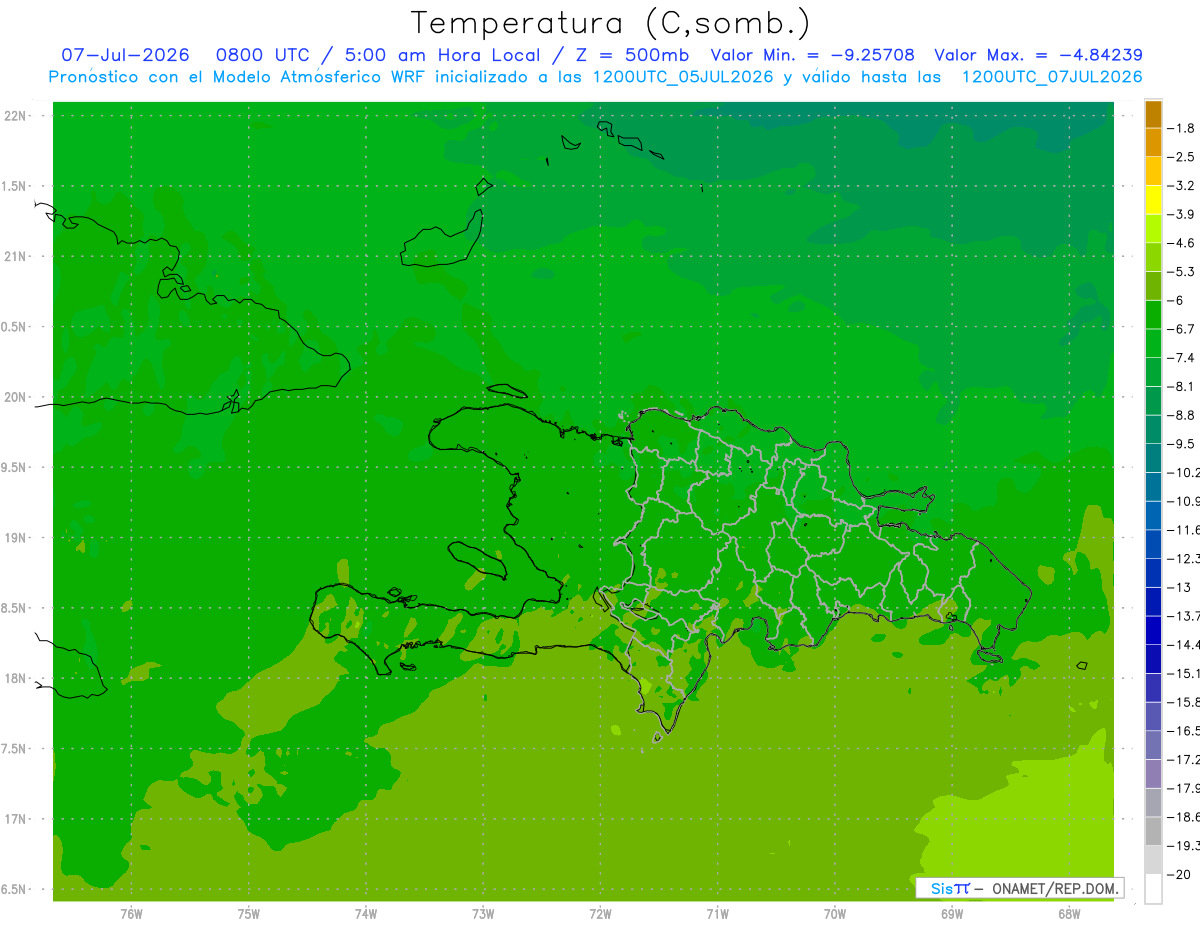Click the '1200UTC_07JUL2026' valid-until time
Screen dimensions: 1200x927
pyautogui.click(x=1051, y=77)
